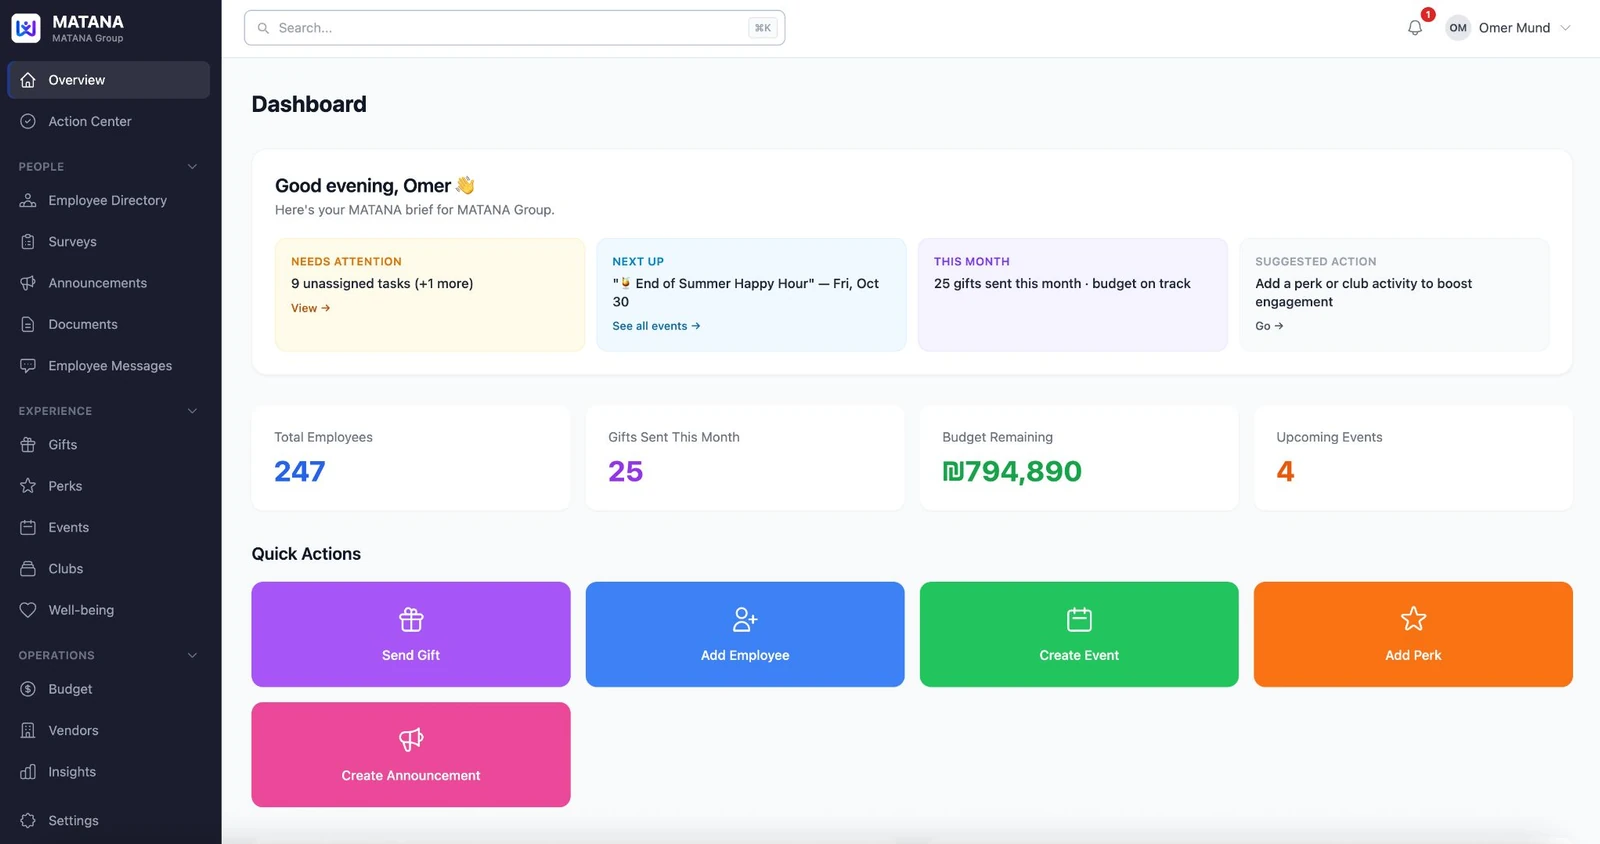Image resolution: width=1600 pixels, height=844 pixels.
Task: Open Announcements in the sidebar
Action: [108, 283]
